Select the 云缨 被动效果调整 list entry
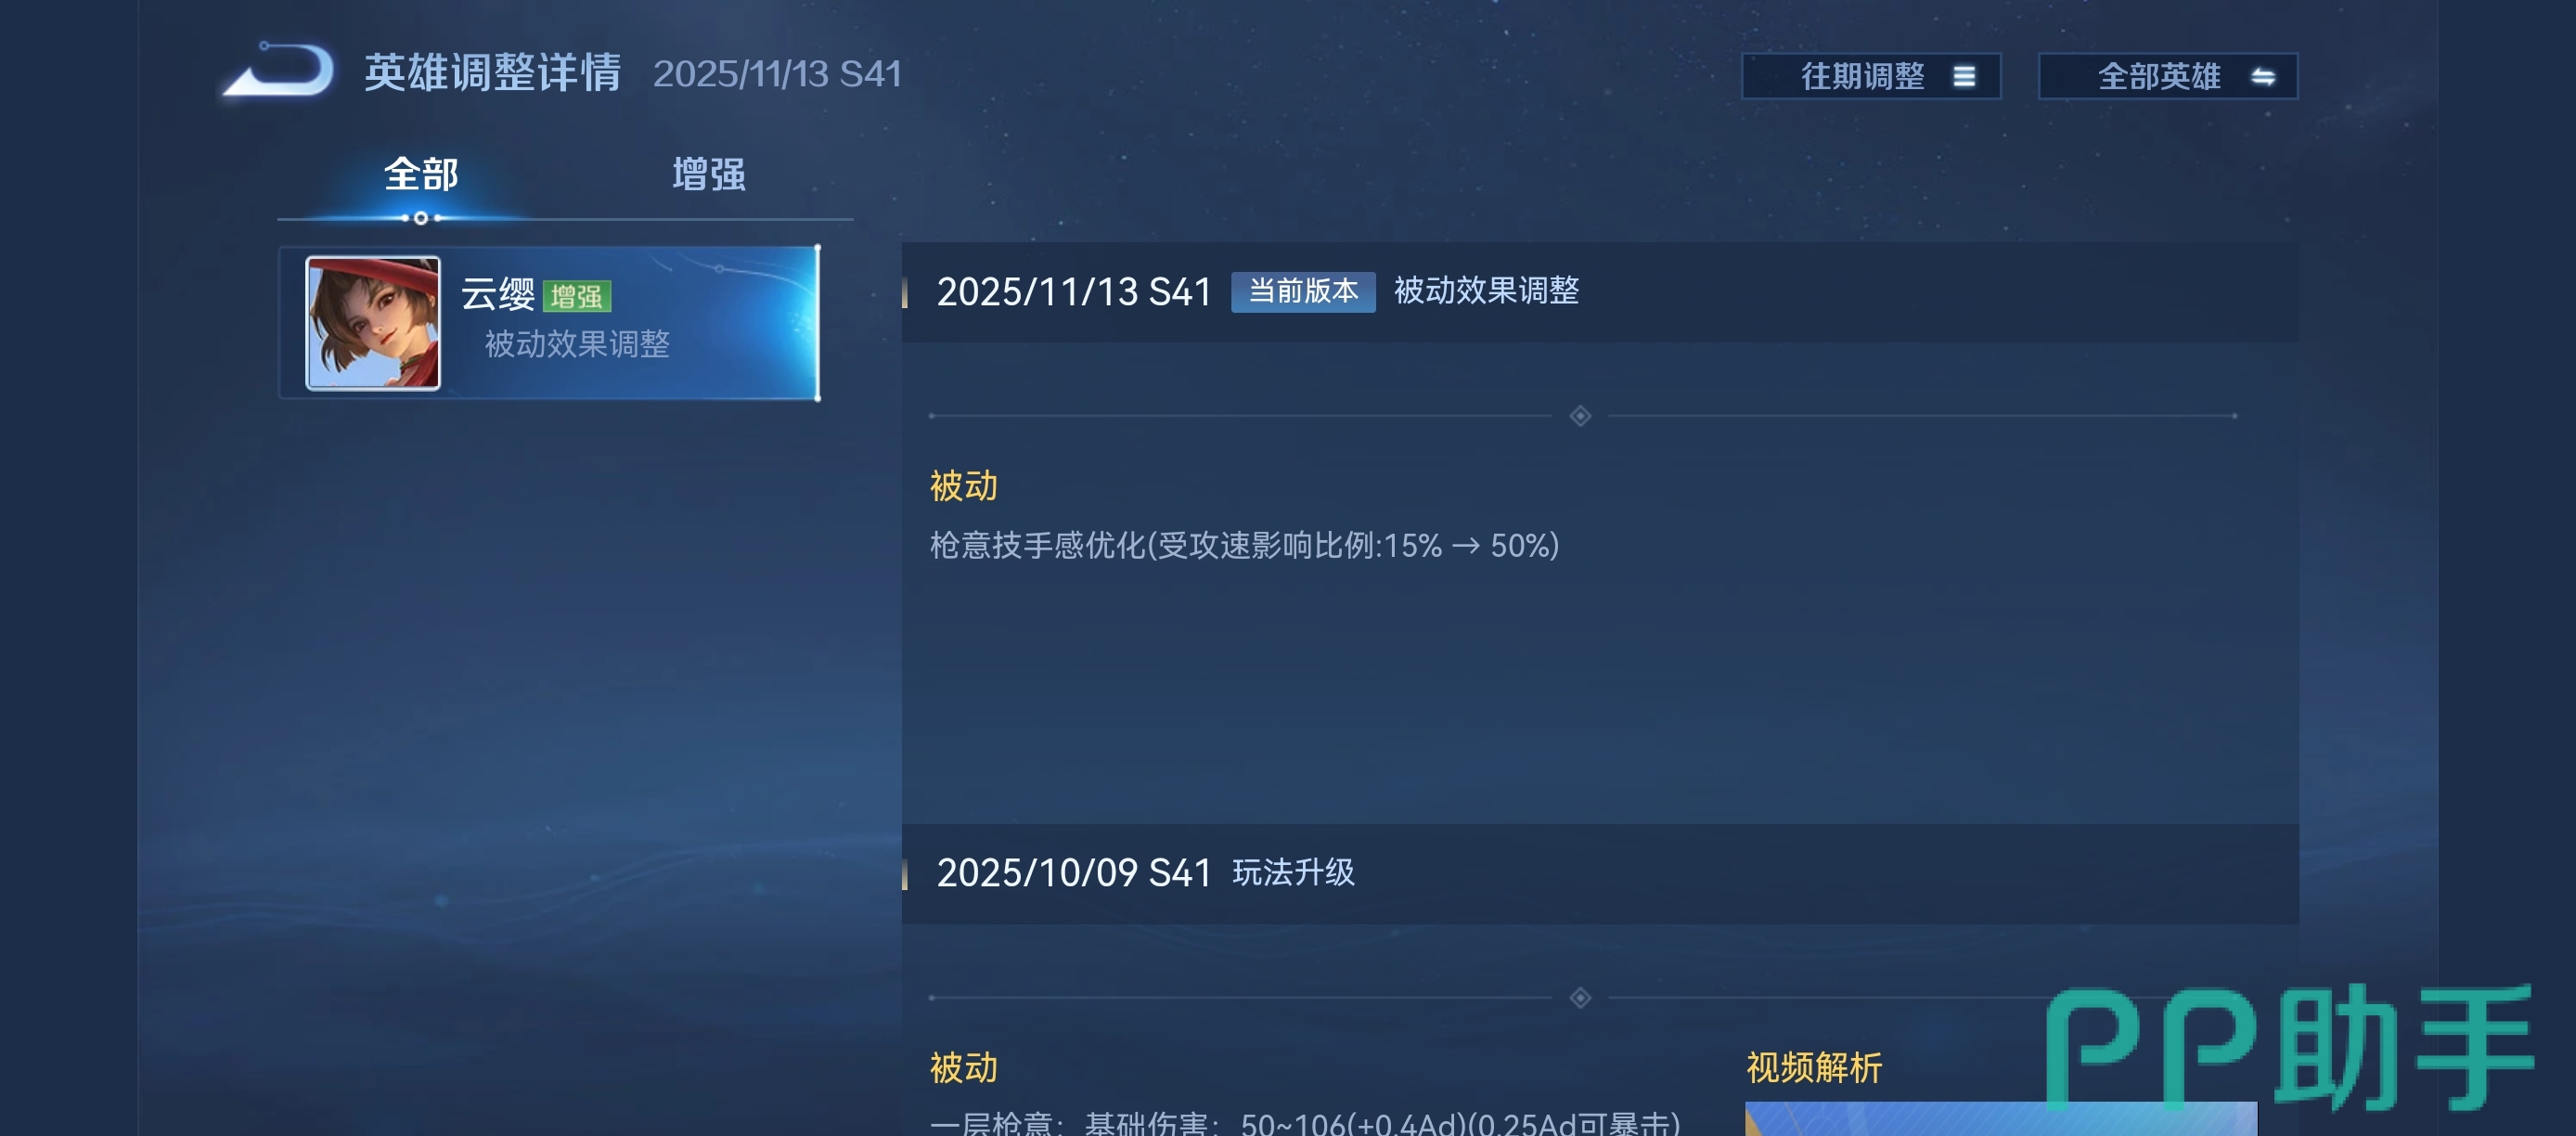 [549, 323]
